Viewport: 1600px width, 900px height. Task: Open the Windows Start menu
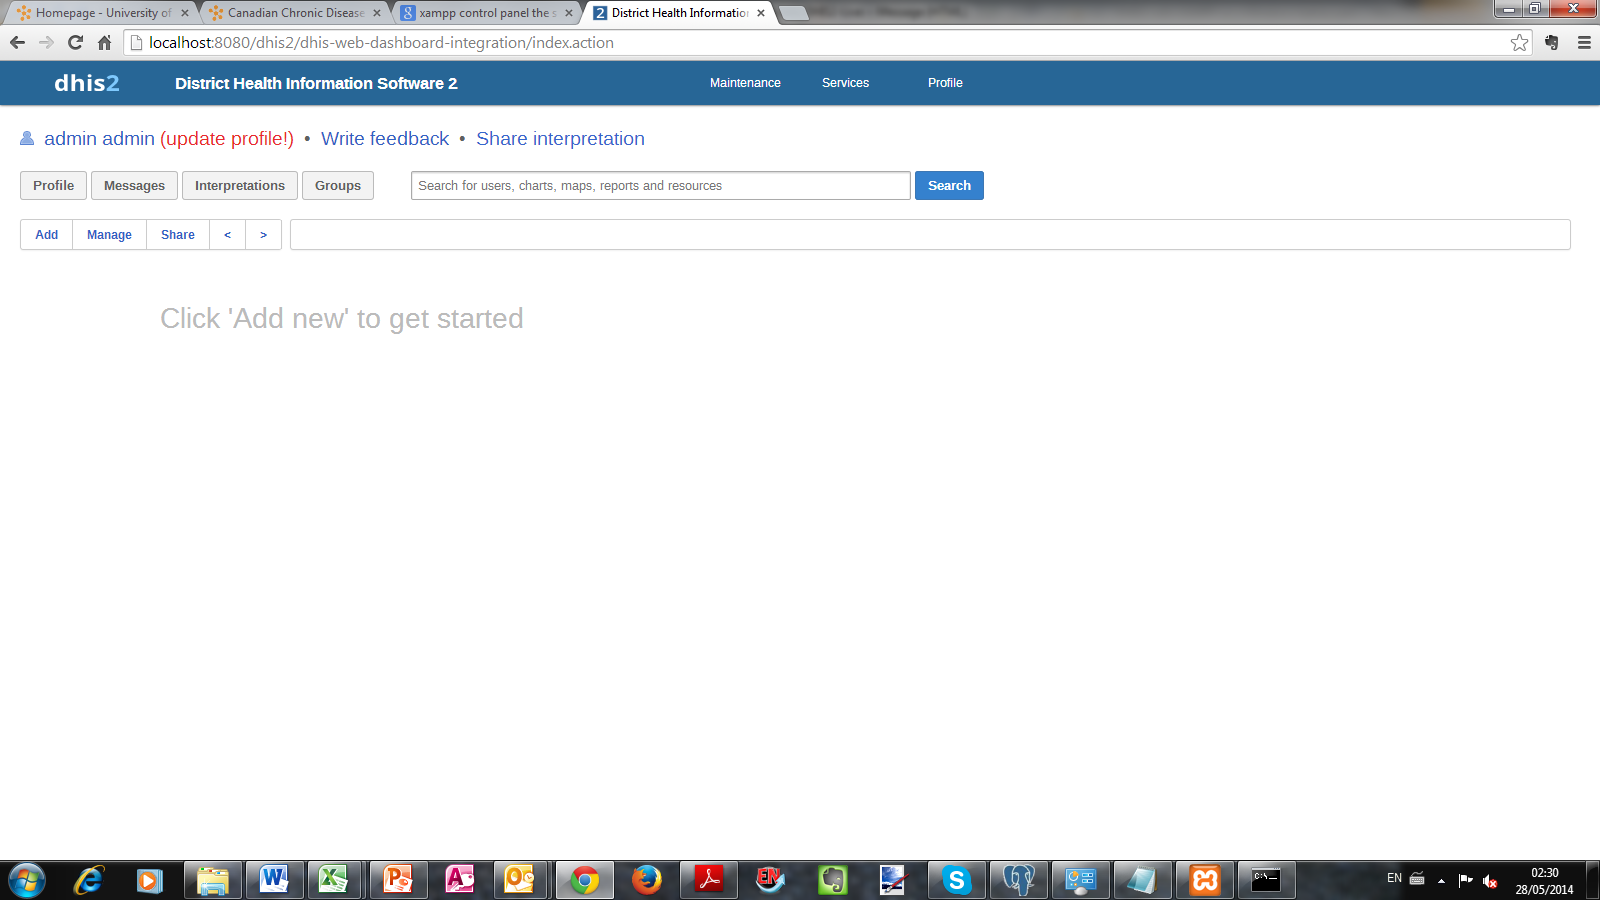click(27, 880)
